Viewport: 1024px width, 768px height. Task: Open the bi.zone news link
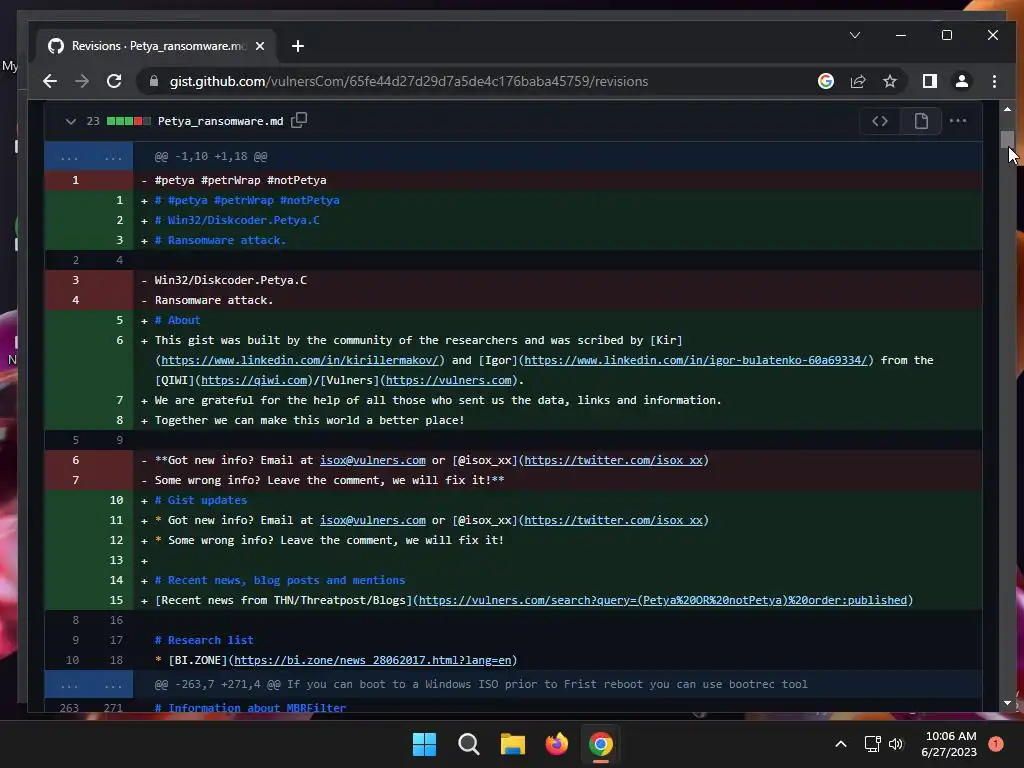pos(372,660)
